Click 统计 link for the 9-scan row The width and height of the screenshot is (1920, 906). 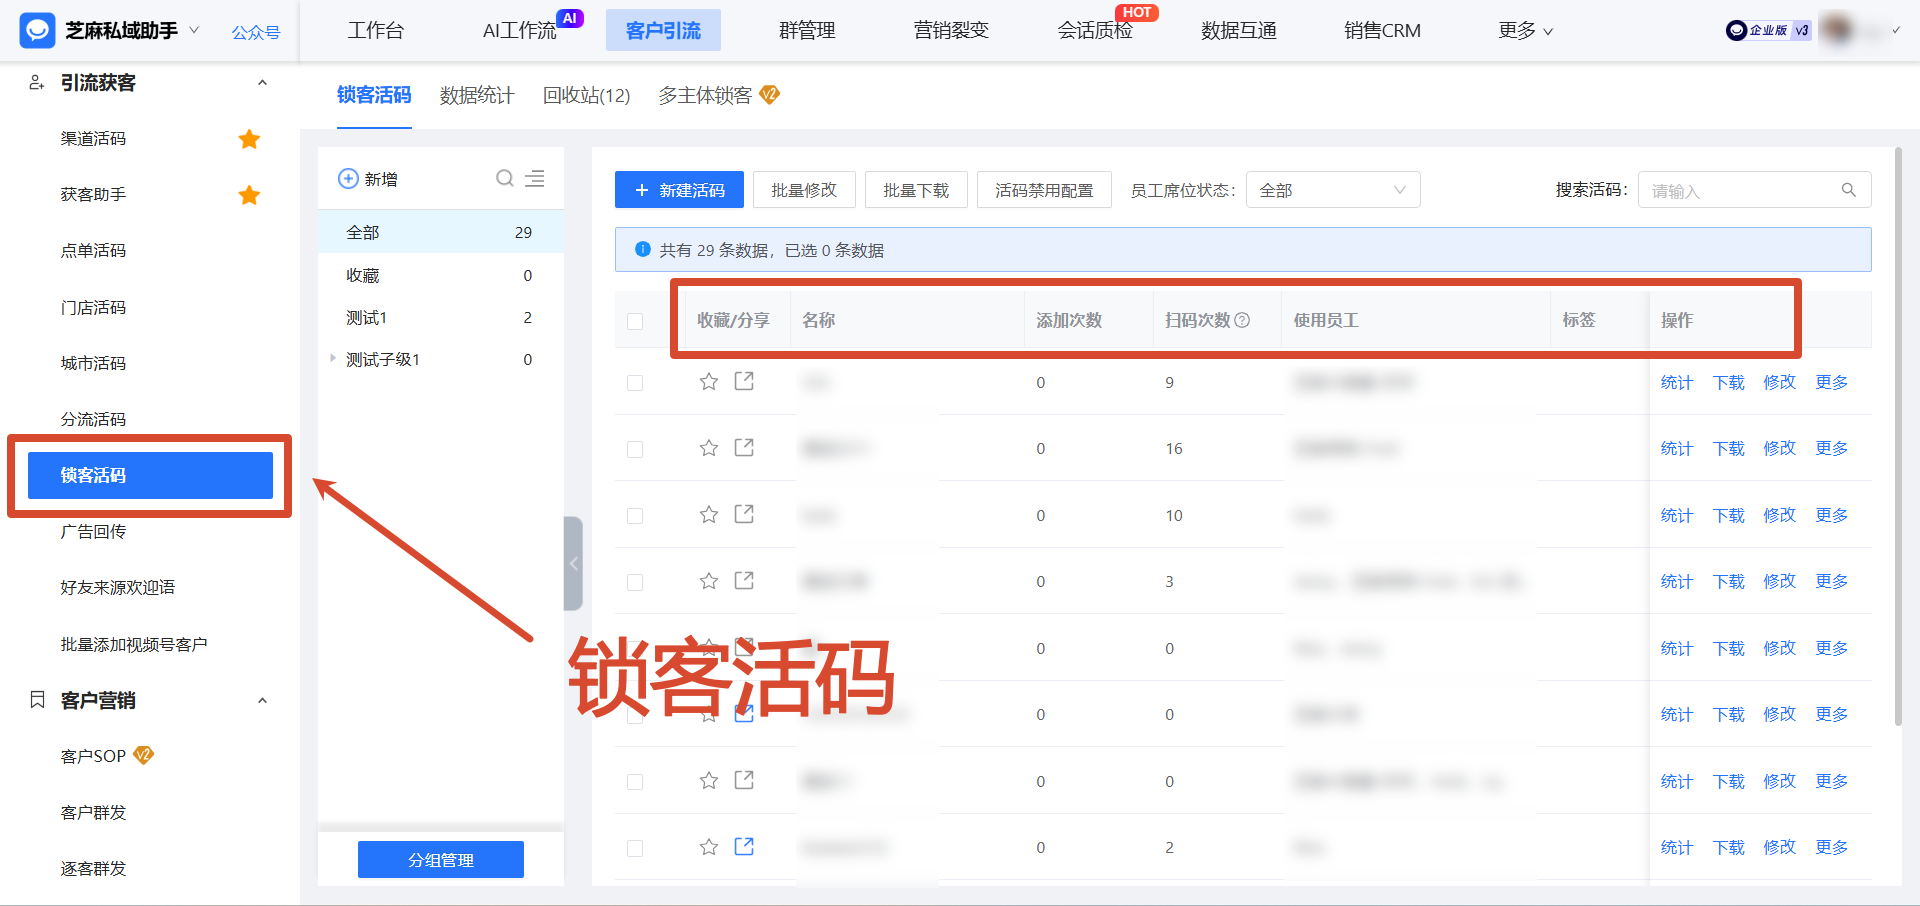(x=1676, y=382)
